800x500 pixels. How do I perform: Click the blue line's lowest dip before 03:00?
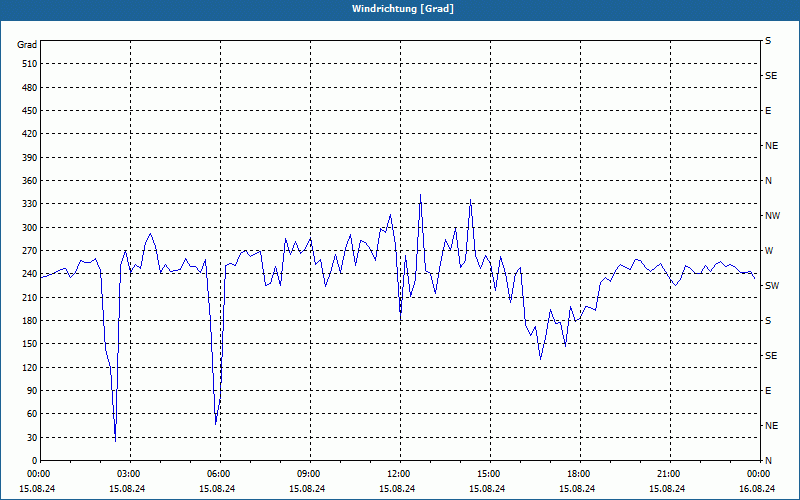pyautogui.click(x=116, y=440)
